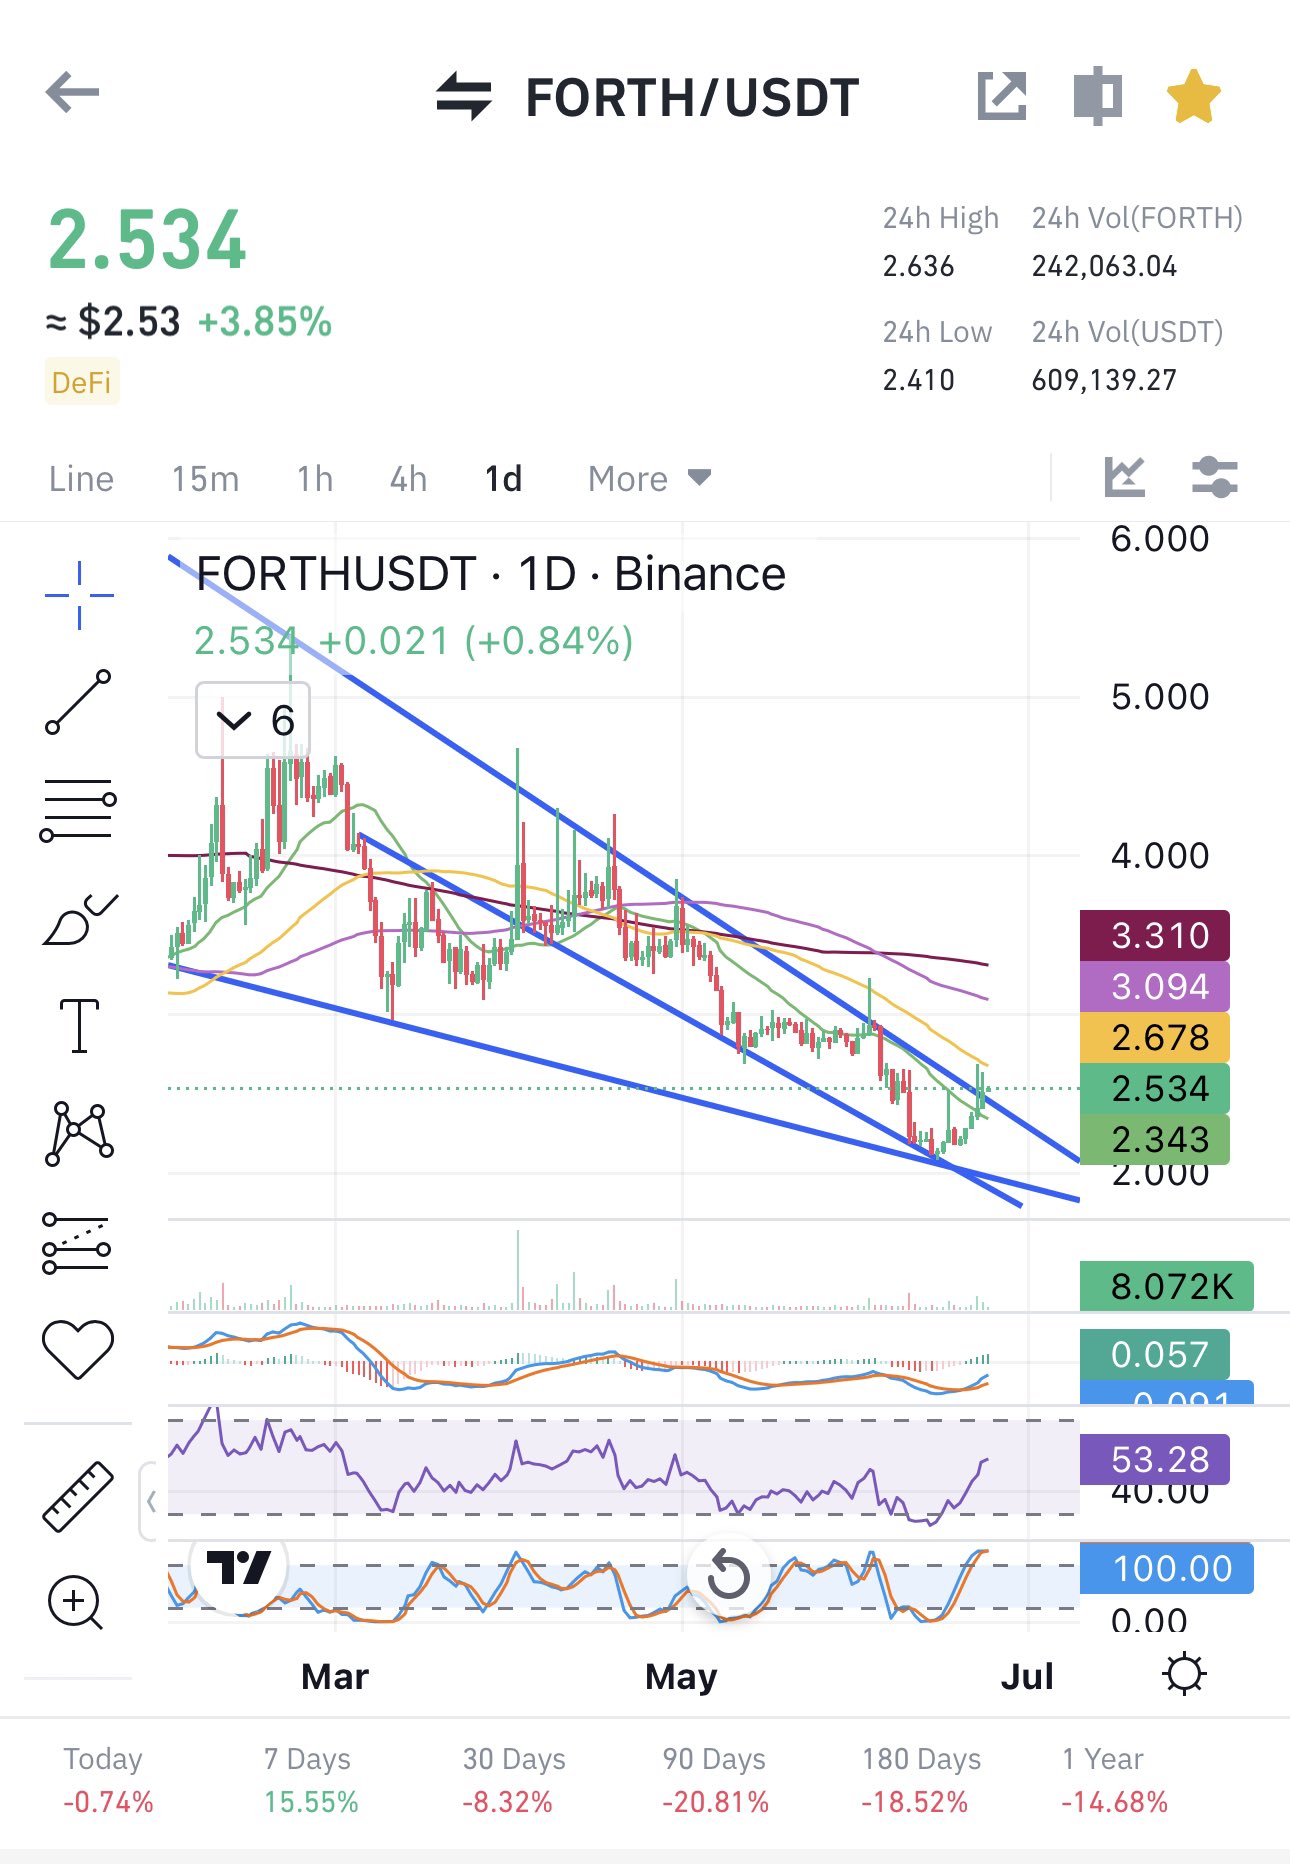Select the 15m timeframe
Screen dimensions: 1290x1864
[x=205, y=479]
